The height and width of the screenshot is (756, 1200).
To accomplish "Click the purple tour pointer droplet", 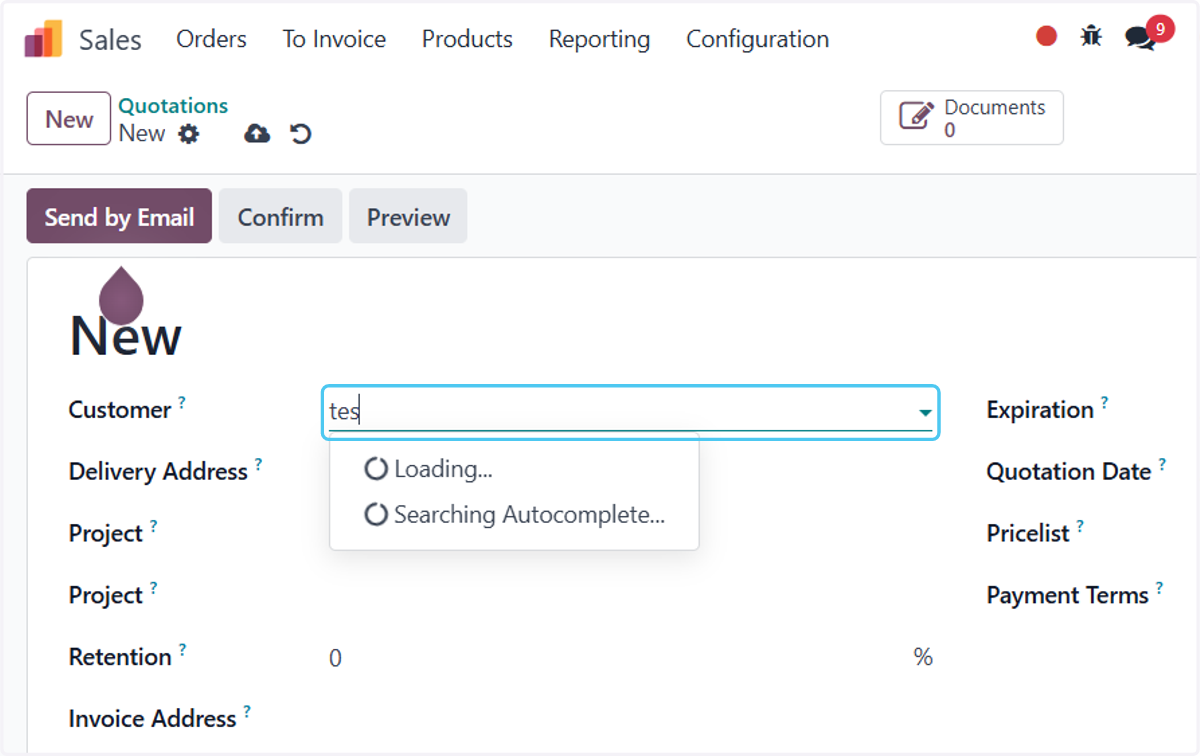I will [x=121, y=295].
